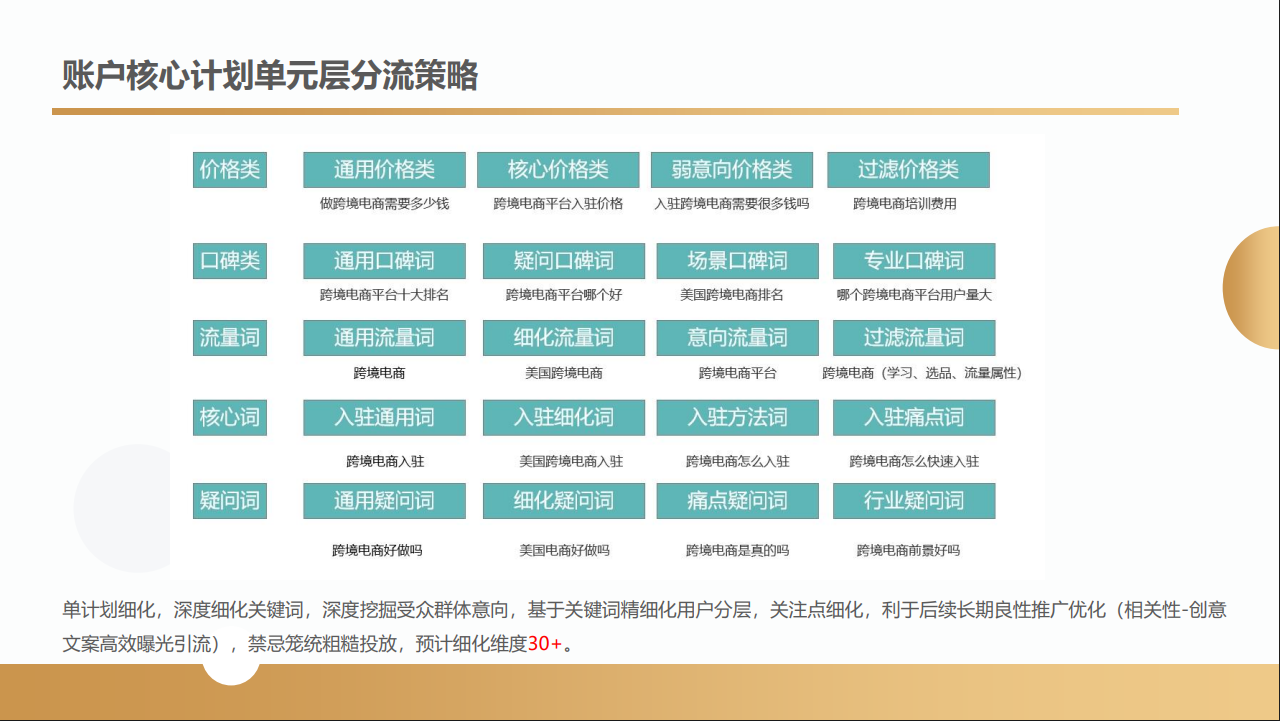Click the 入驻通用词 box

[x=384, y=417]
